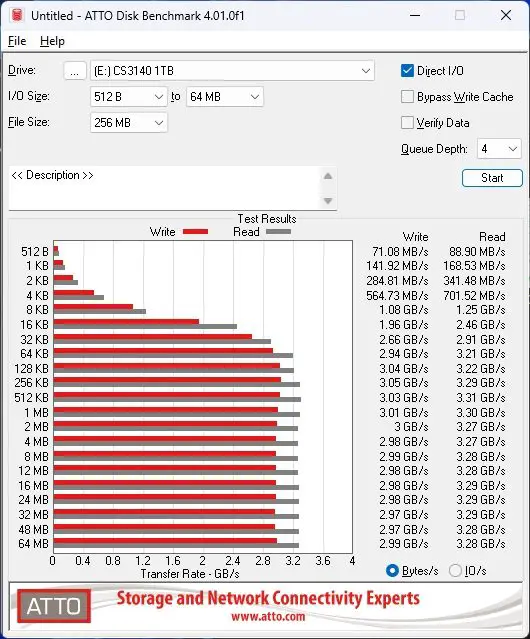This screenshot has height=639, width=530.
Task: Enable Bypass Write Cache checkbox
Action: (407, 97)
